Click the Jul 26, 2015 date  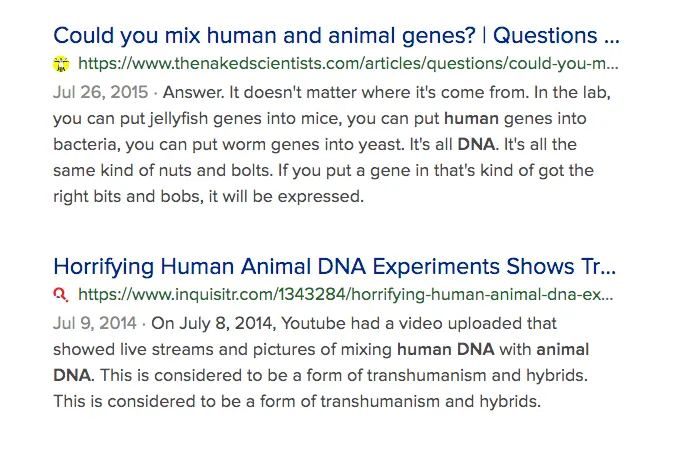100,92
